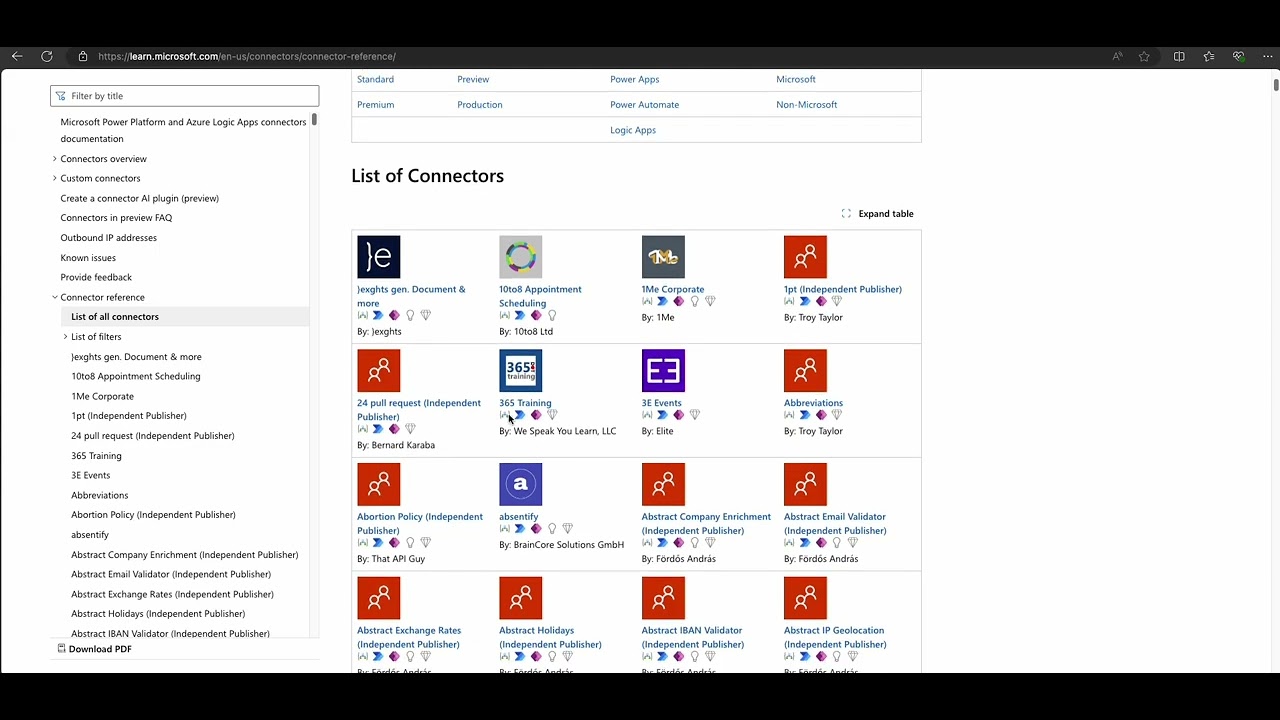Click the By: We Speak You Learn, LLC text
This screenshot has height=720, width=1280.
(557, 431)
